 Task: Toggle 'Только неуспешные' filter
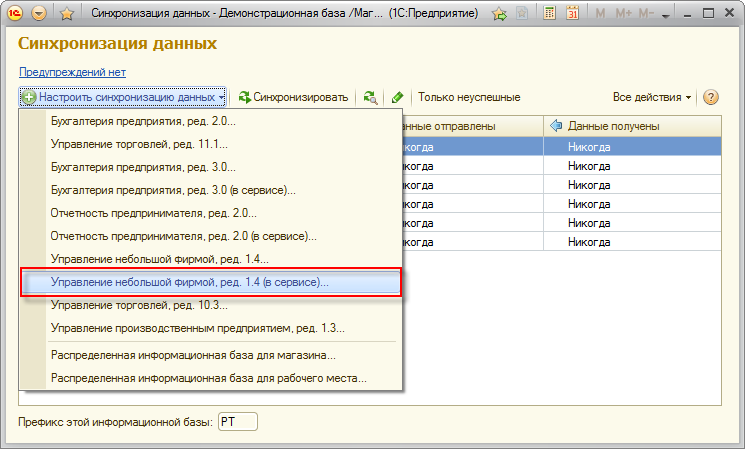pyautogui.click(x=469, y=97)
